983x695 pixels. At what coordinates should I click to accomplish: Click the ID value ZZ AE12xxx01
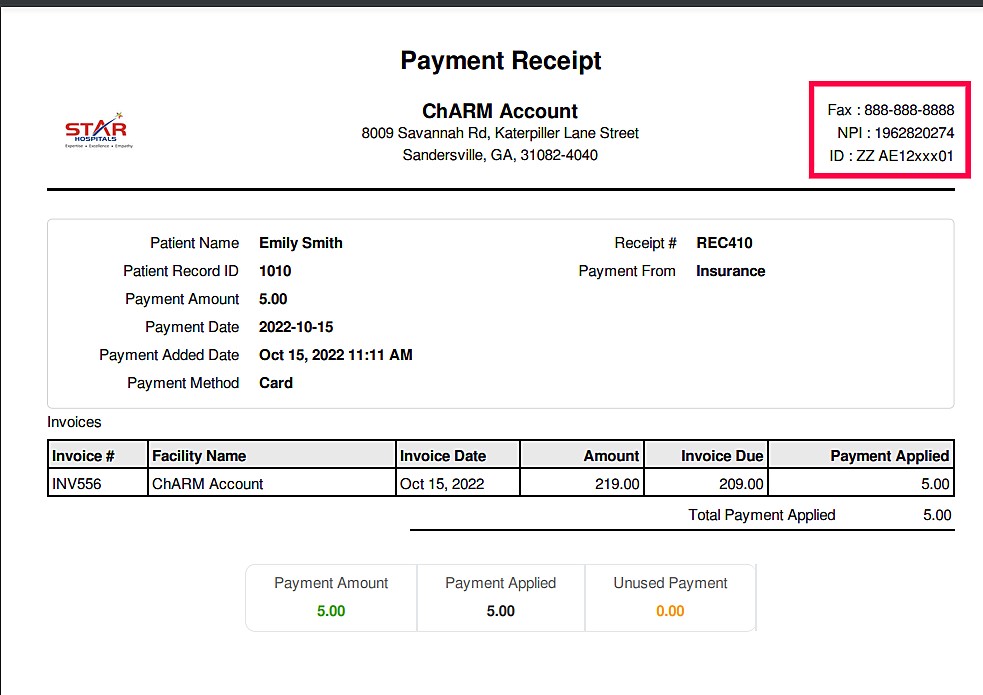[x=889, y=155]
